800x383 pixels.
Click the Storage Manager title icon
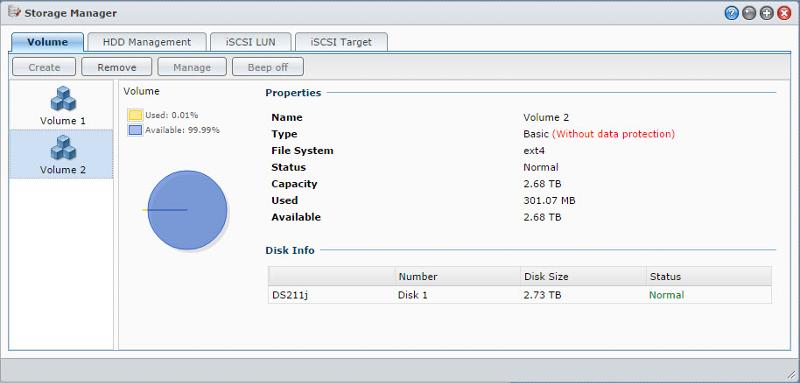[14, 12]
